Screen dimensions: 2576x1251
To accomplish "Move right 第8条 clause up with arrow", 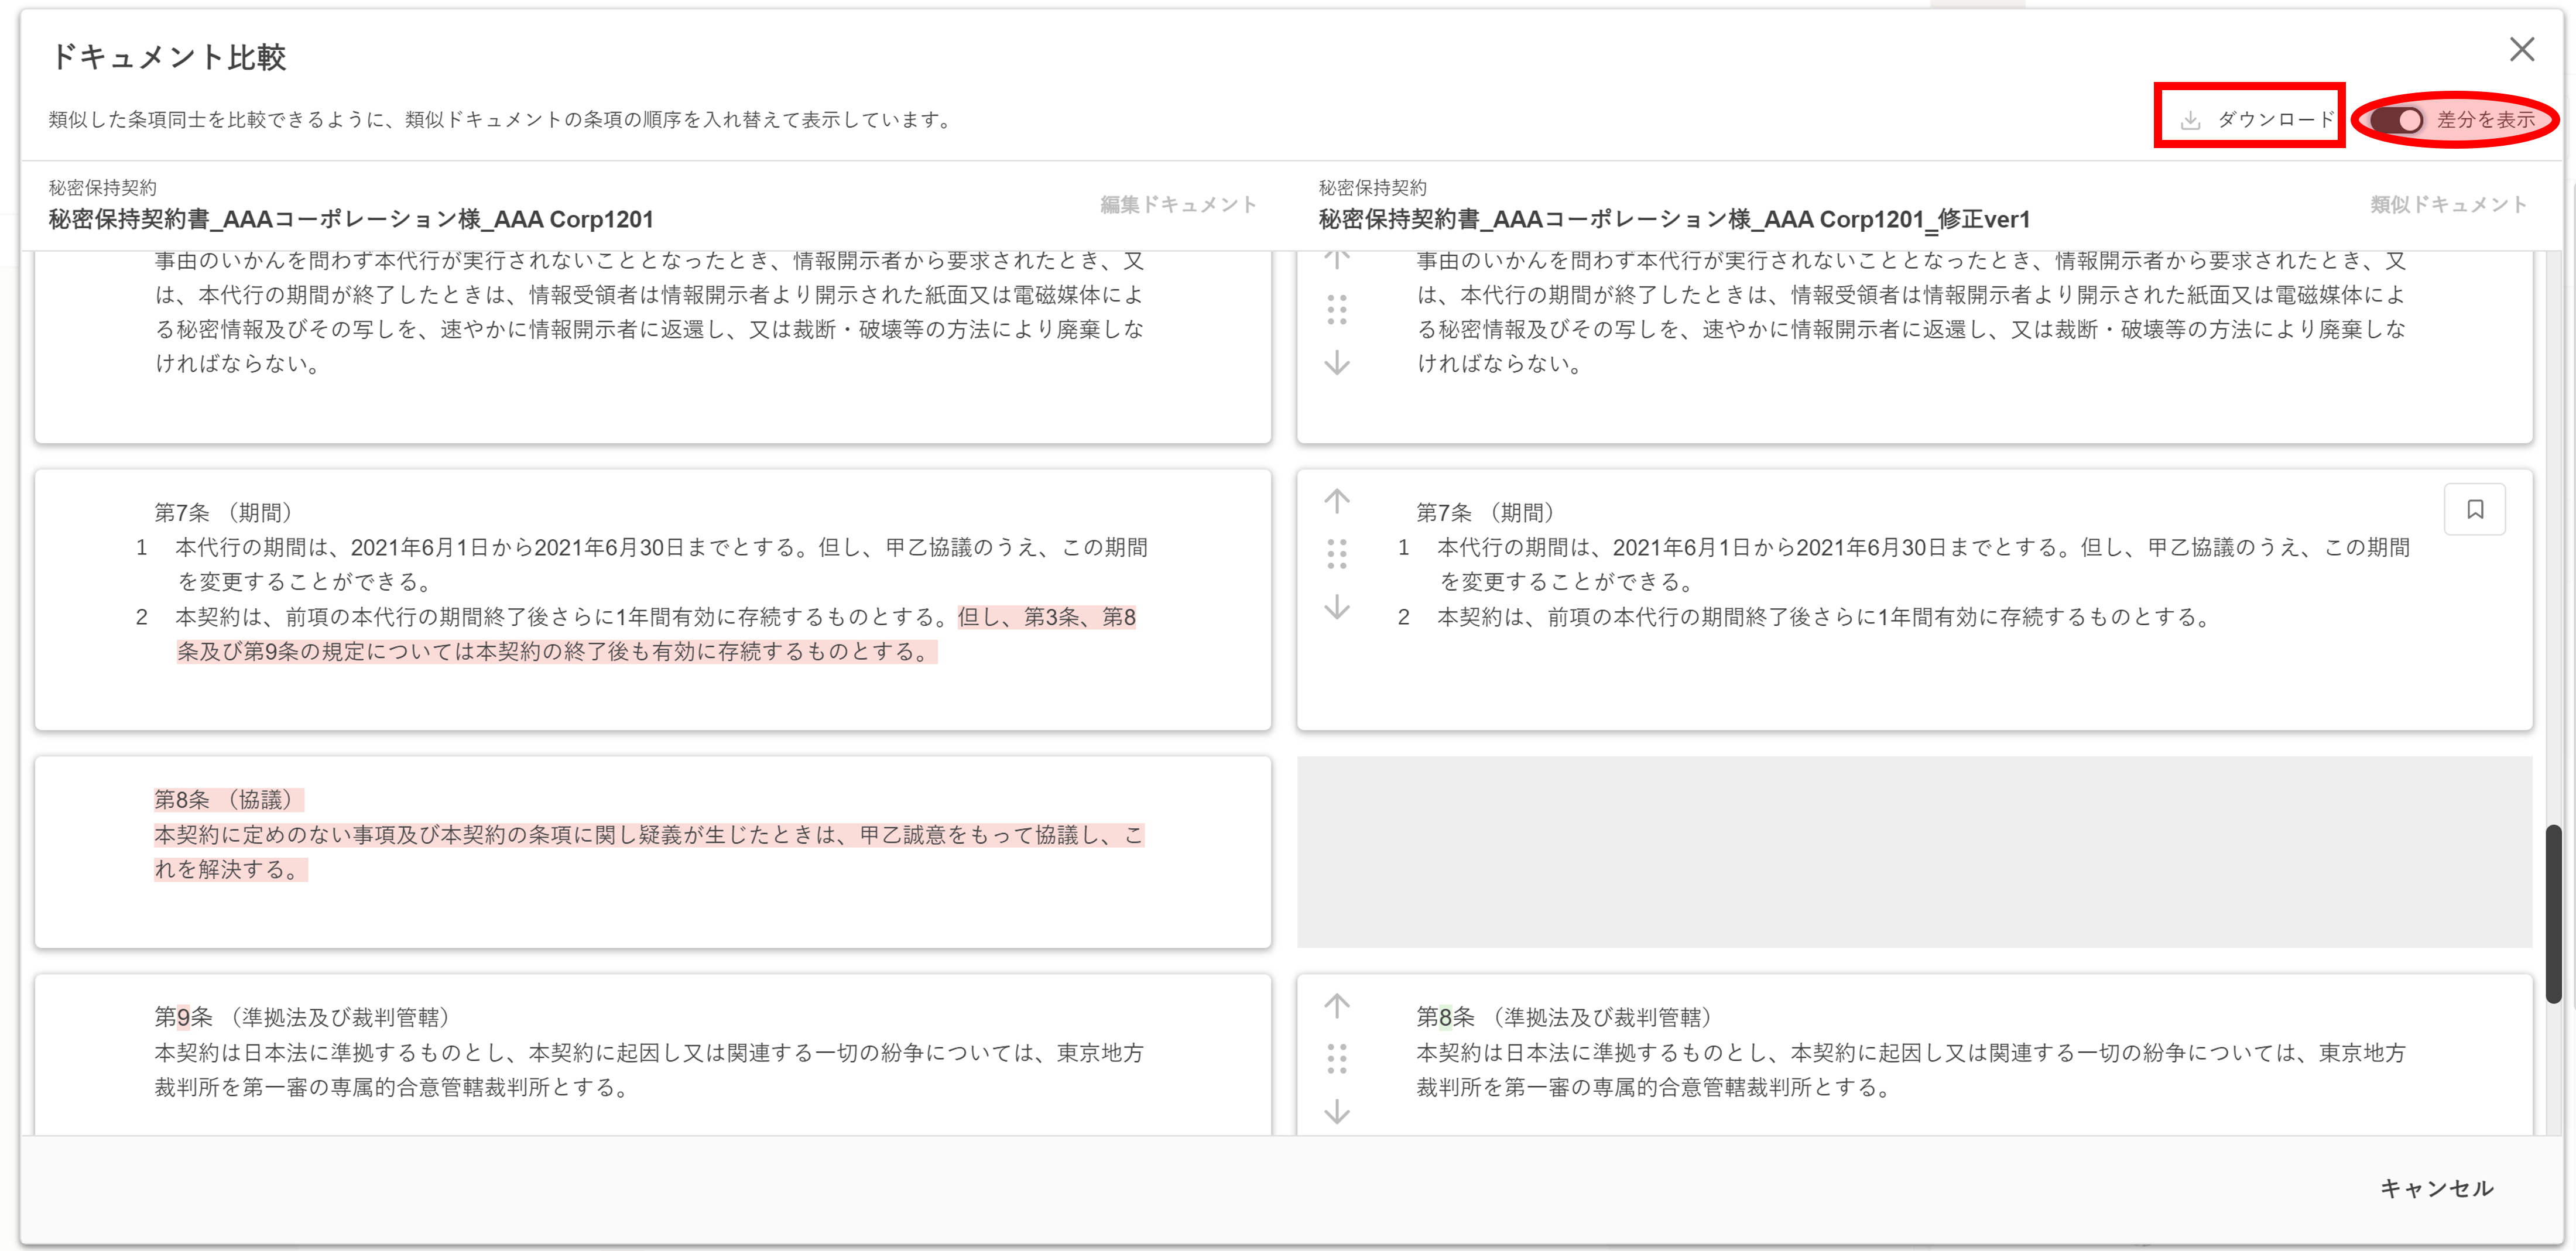I will pos(1337,1005).
